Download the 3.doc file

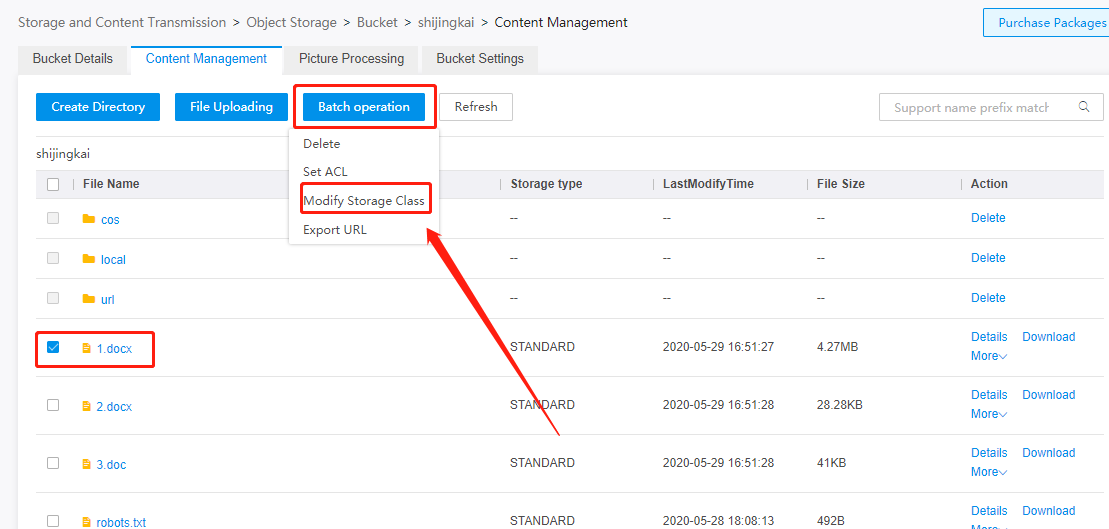tap(1048, 453)
